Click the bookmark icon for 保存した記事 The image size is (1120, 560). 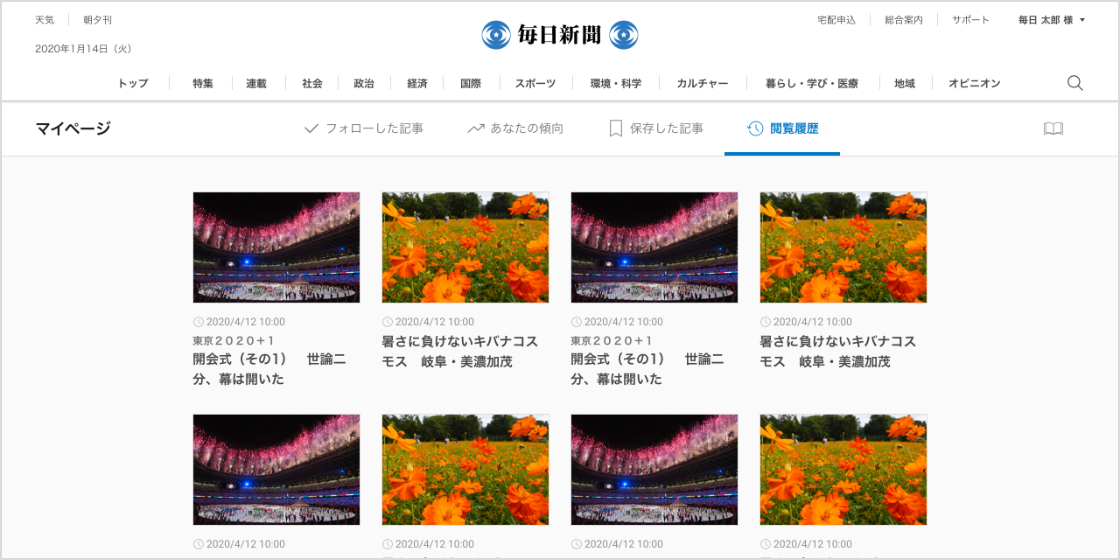click(616, 129)
